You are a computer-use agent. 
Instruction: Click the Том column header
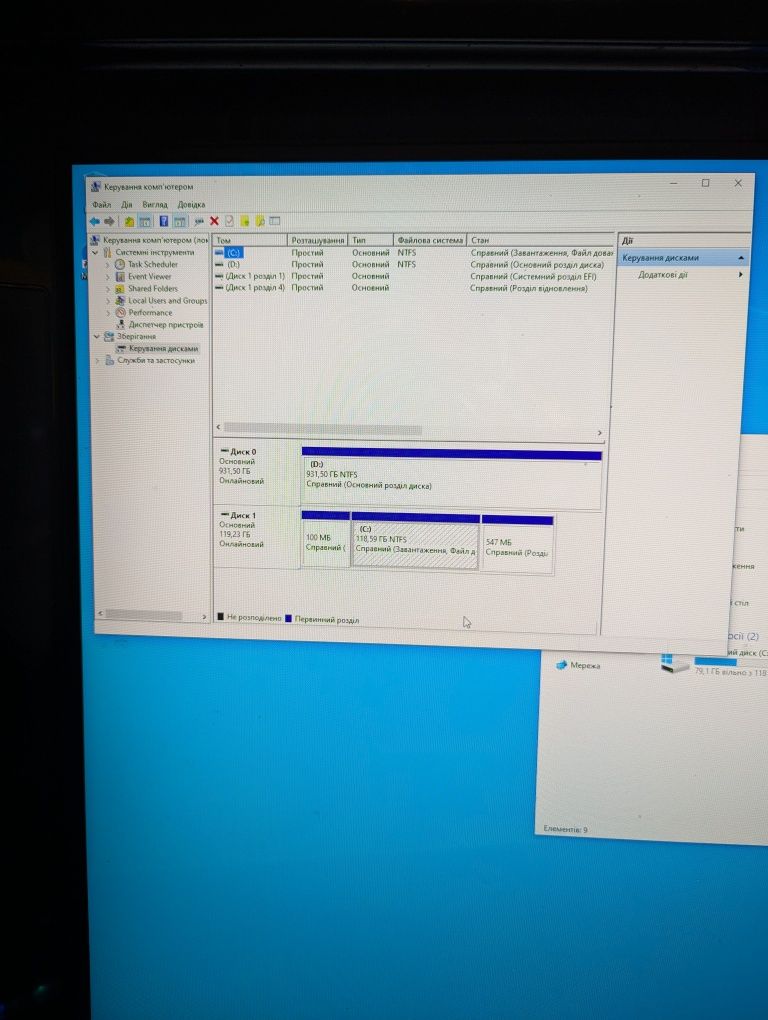click(x=250, y=240)
